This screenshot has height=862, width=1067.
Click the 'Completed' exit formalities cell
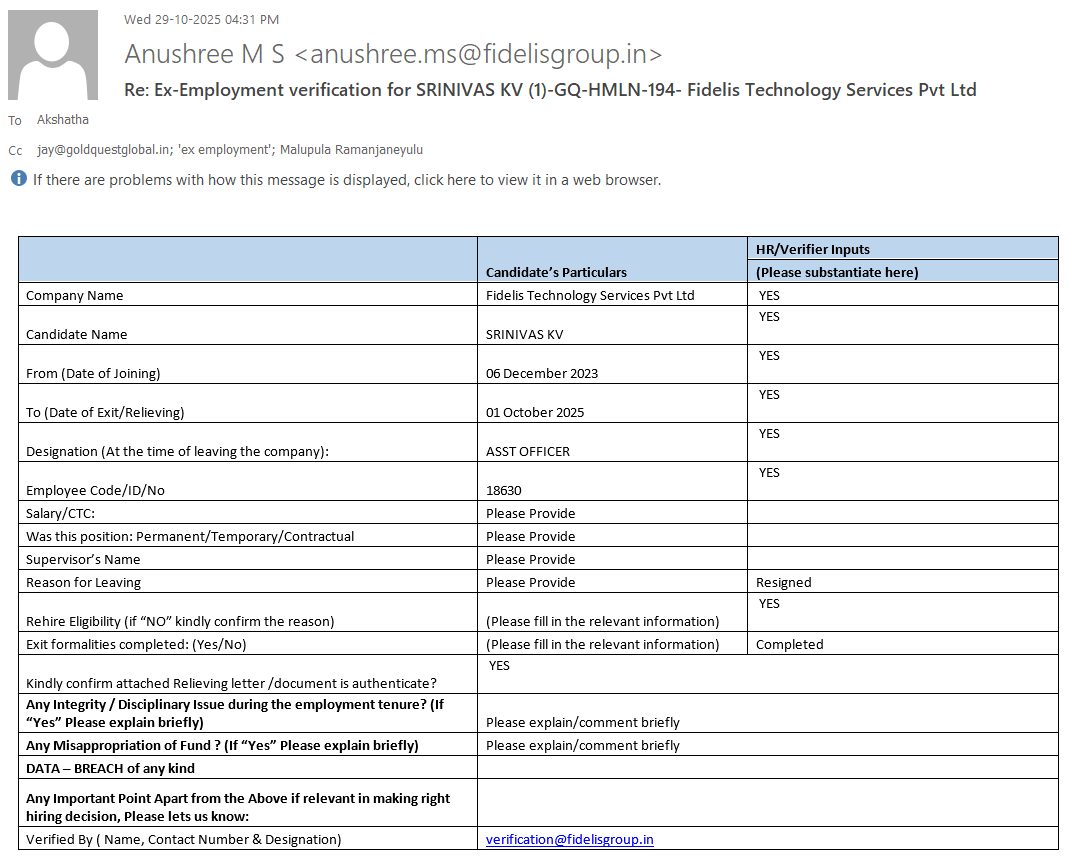[x=789, y=644]
